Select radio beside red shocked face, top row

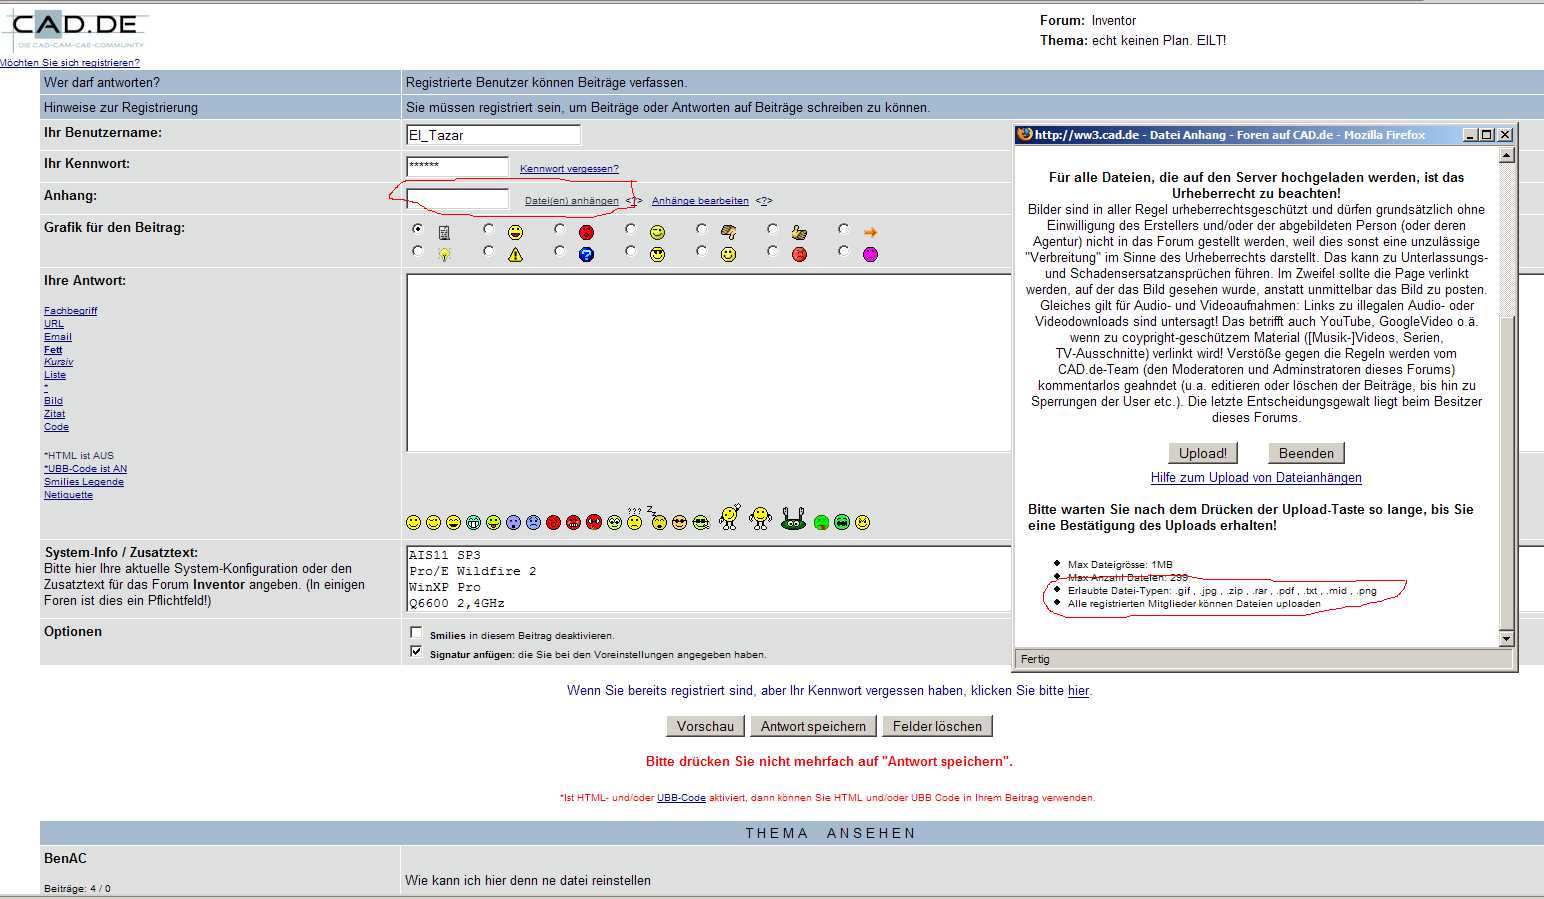(559, 229)
